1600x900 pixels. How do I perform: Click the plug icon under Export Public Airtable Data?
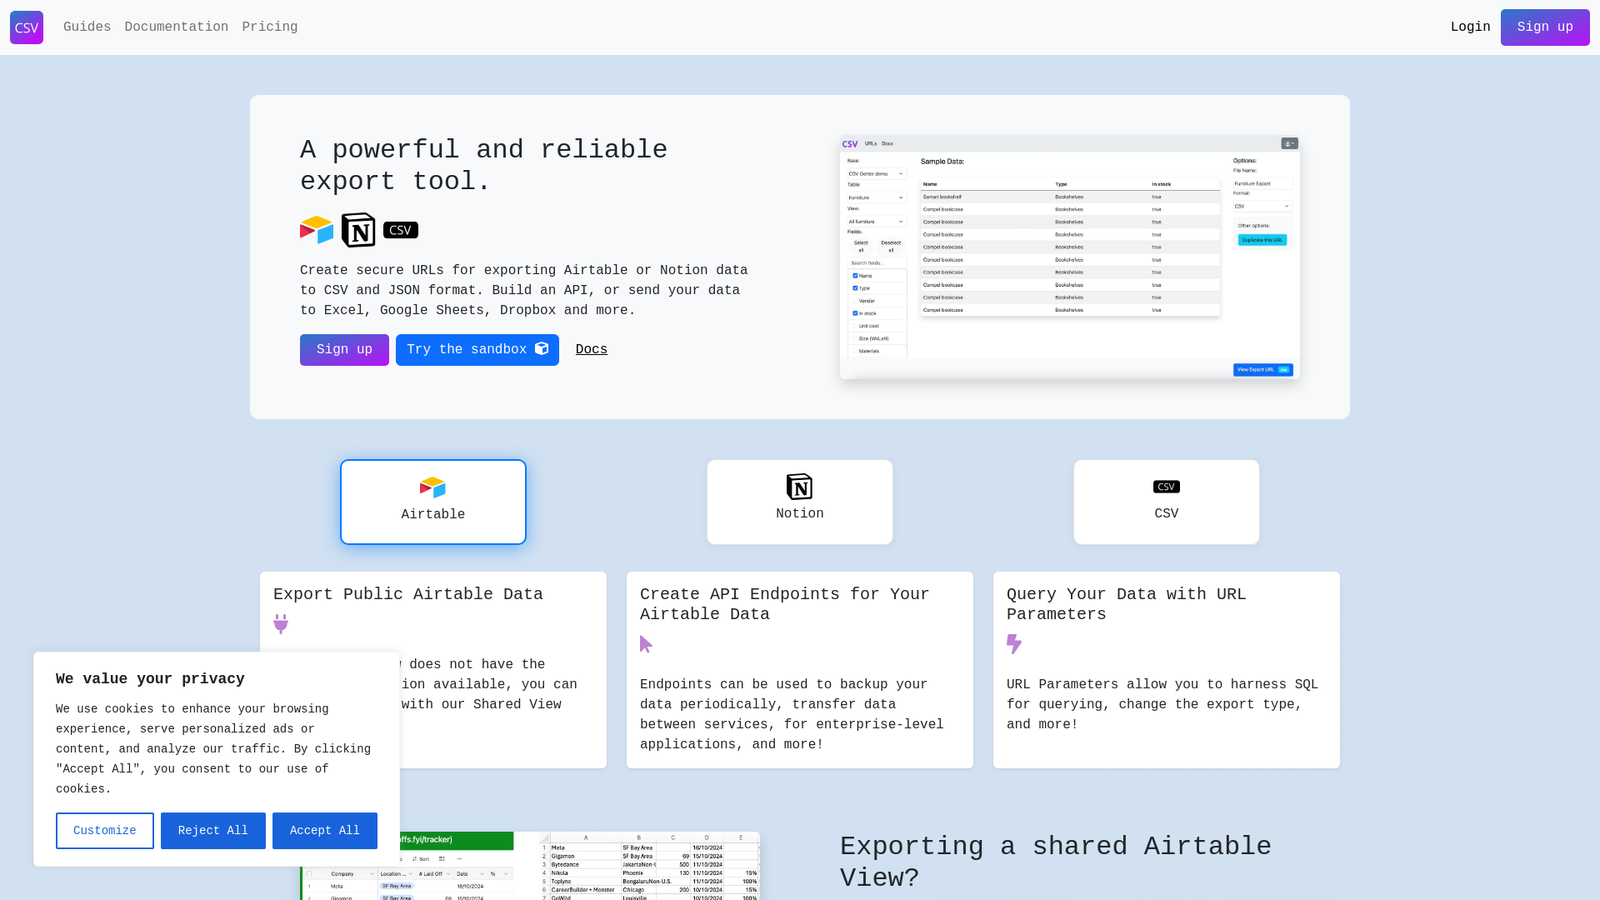[x=281, y=624]
